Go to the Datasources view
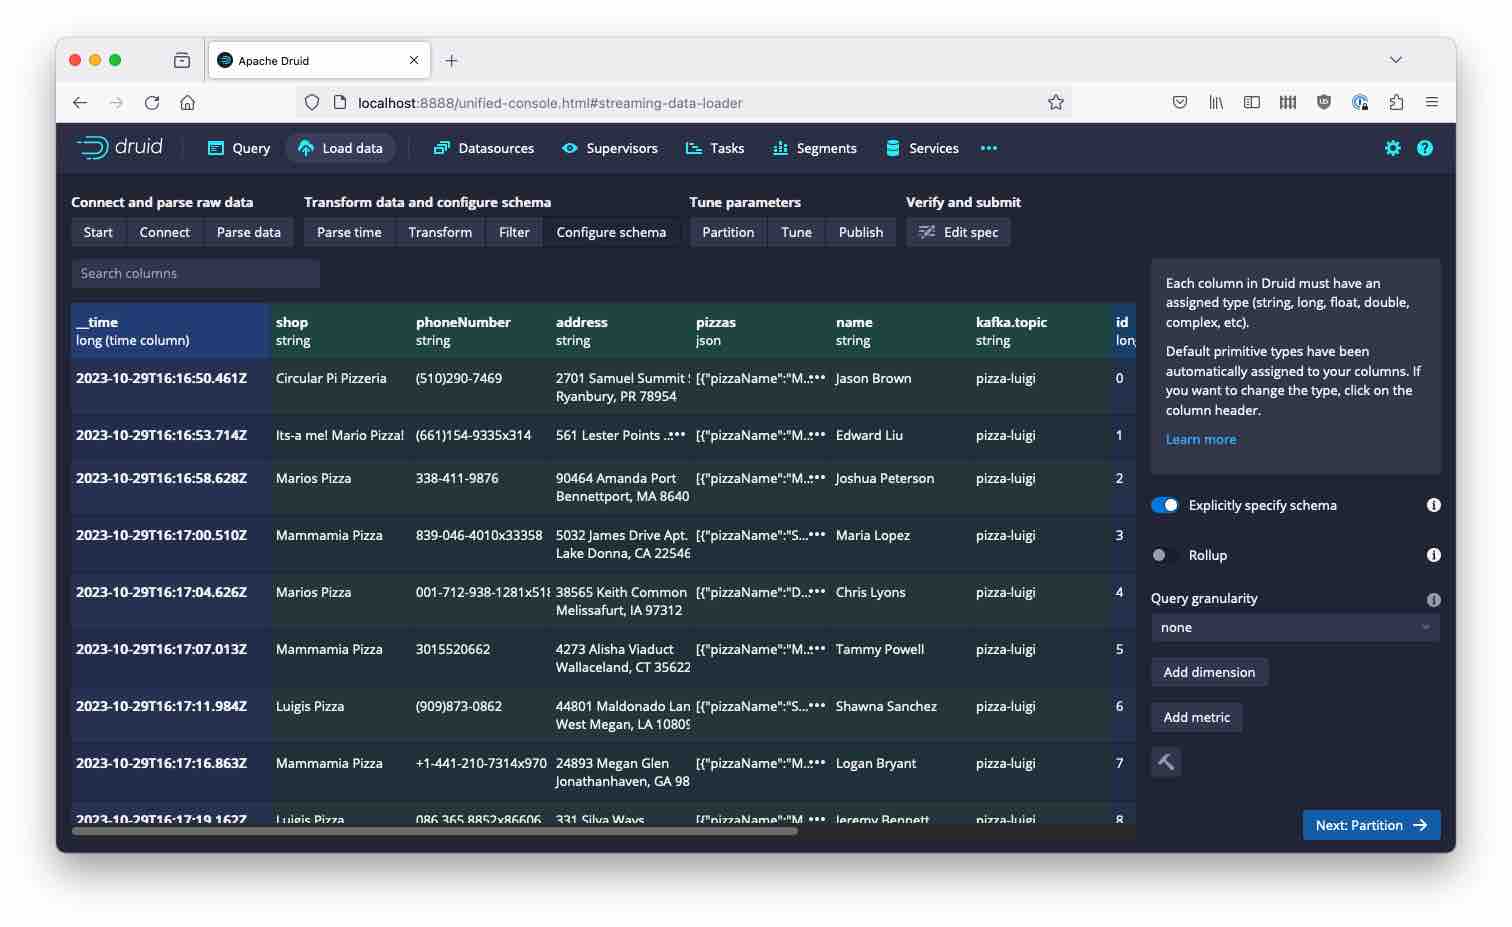Viewport: 1512px width, 927px height. [x=484, y=148]
